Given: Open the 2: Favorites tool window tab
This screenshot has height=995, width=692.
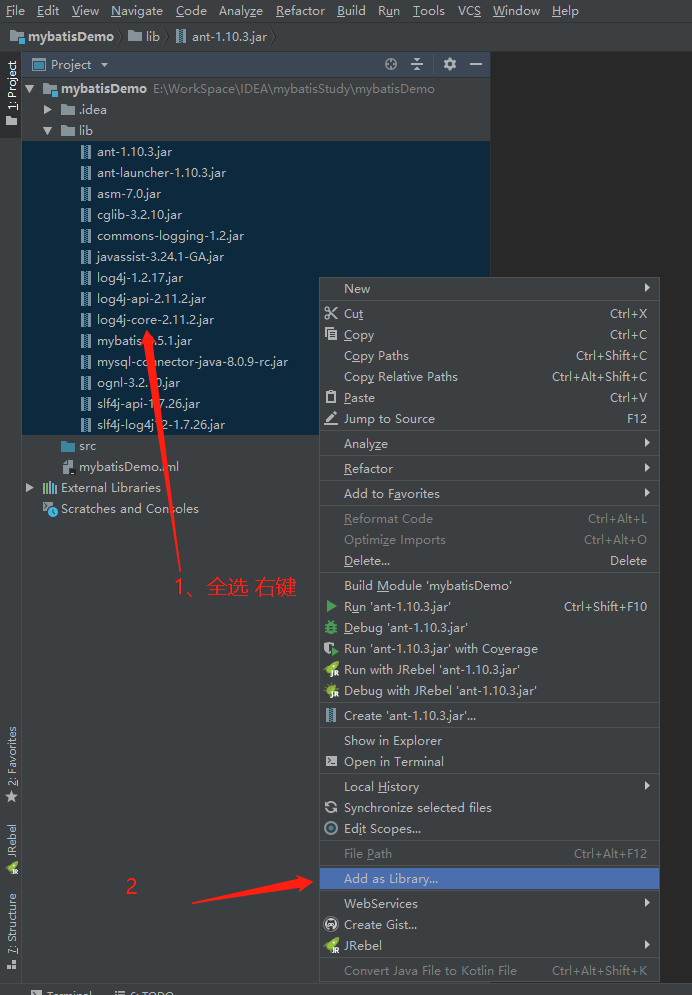Looking at the screenshot, I should tap(11, 763).
